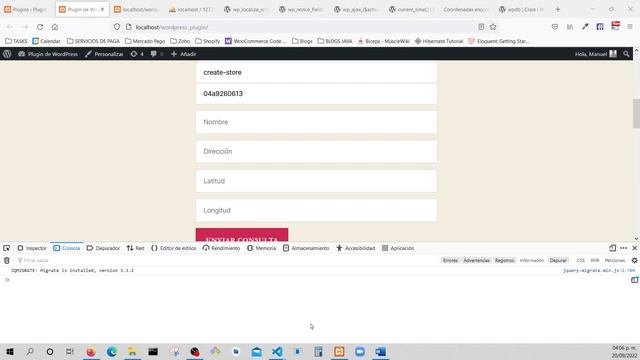Open the SERVICIOS DE PAGA bookmarks folder

pyautogui.click(x=93, y=41)
